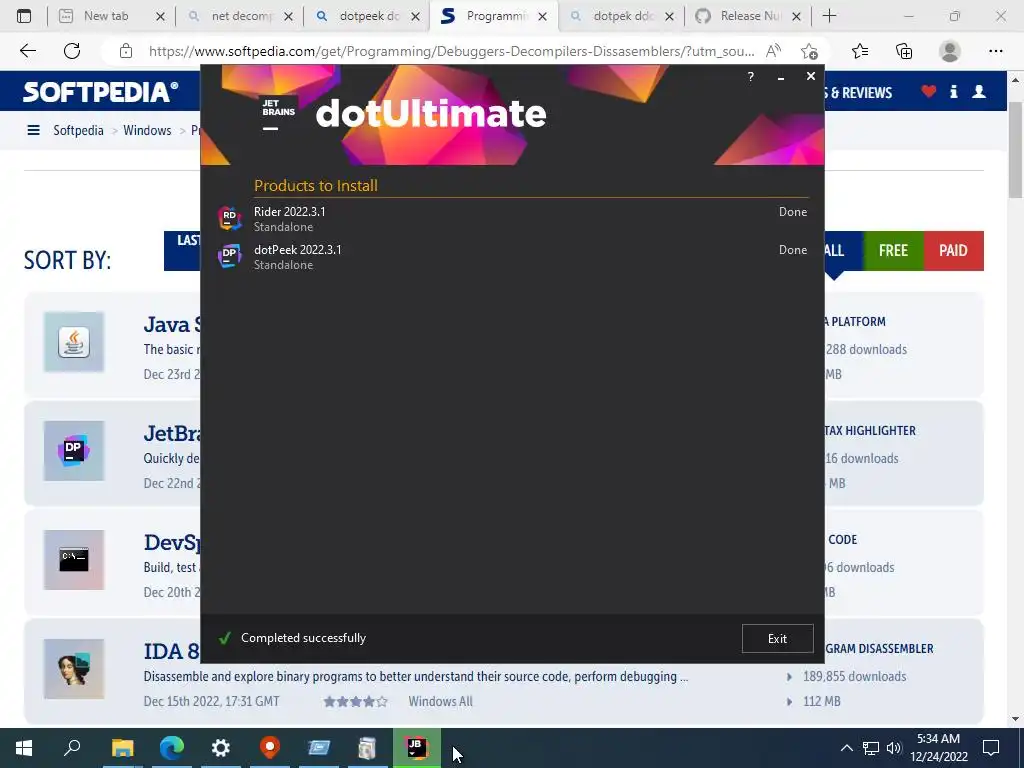1024x768 pixels.
Task: Open the DevS listing console thumbnail
Action: [74, 560]
